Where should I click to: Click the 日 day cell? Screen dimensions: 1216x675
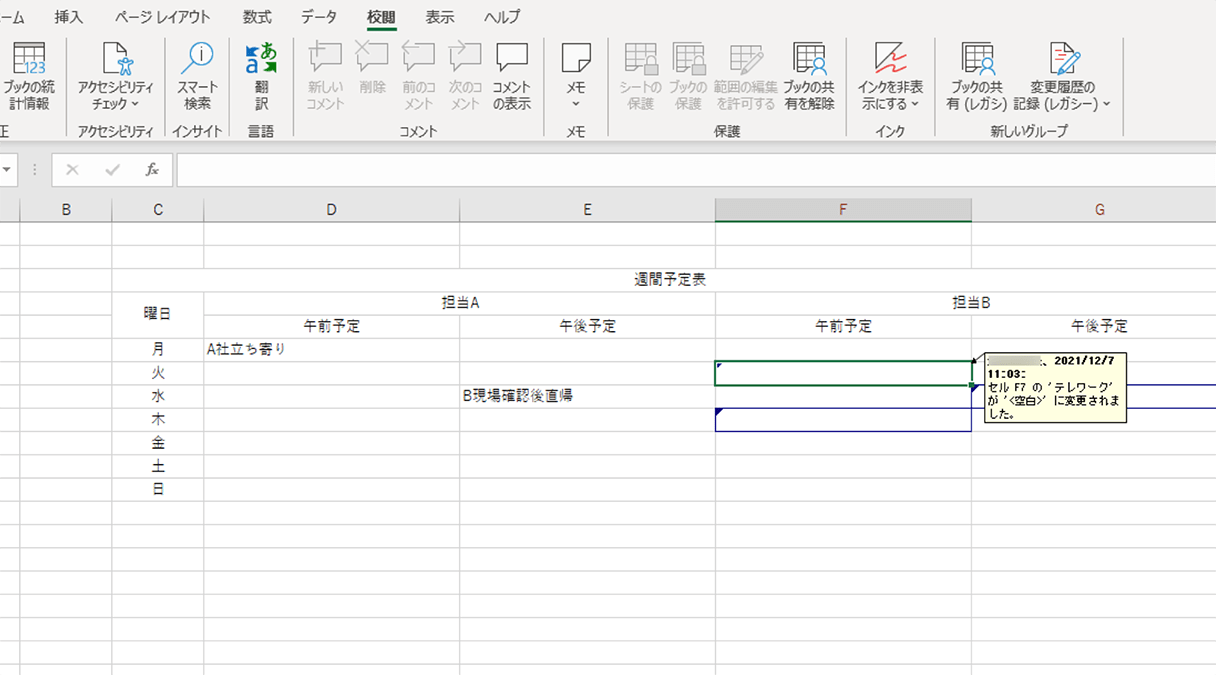pyautogui.click(x=158, y=489)
